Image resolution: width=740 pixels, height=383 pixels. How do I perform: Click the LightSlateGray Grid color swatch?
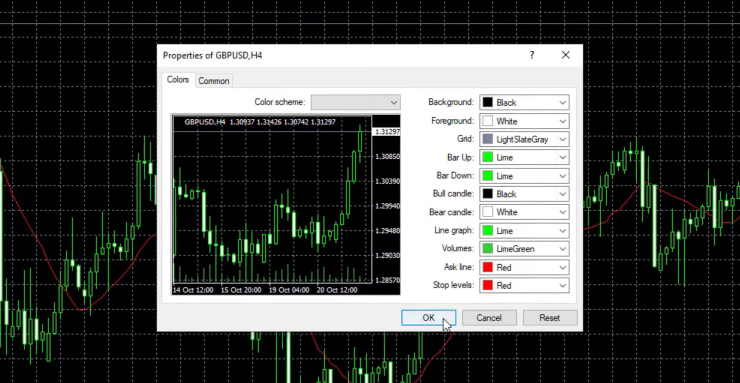pos(488,139)
